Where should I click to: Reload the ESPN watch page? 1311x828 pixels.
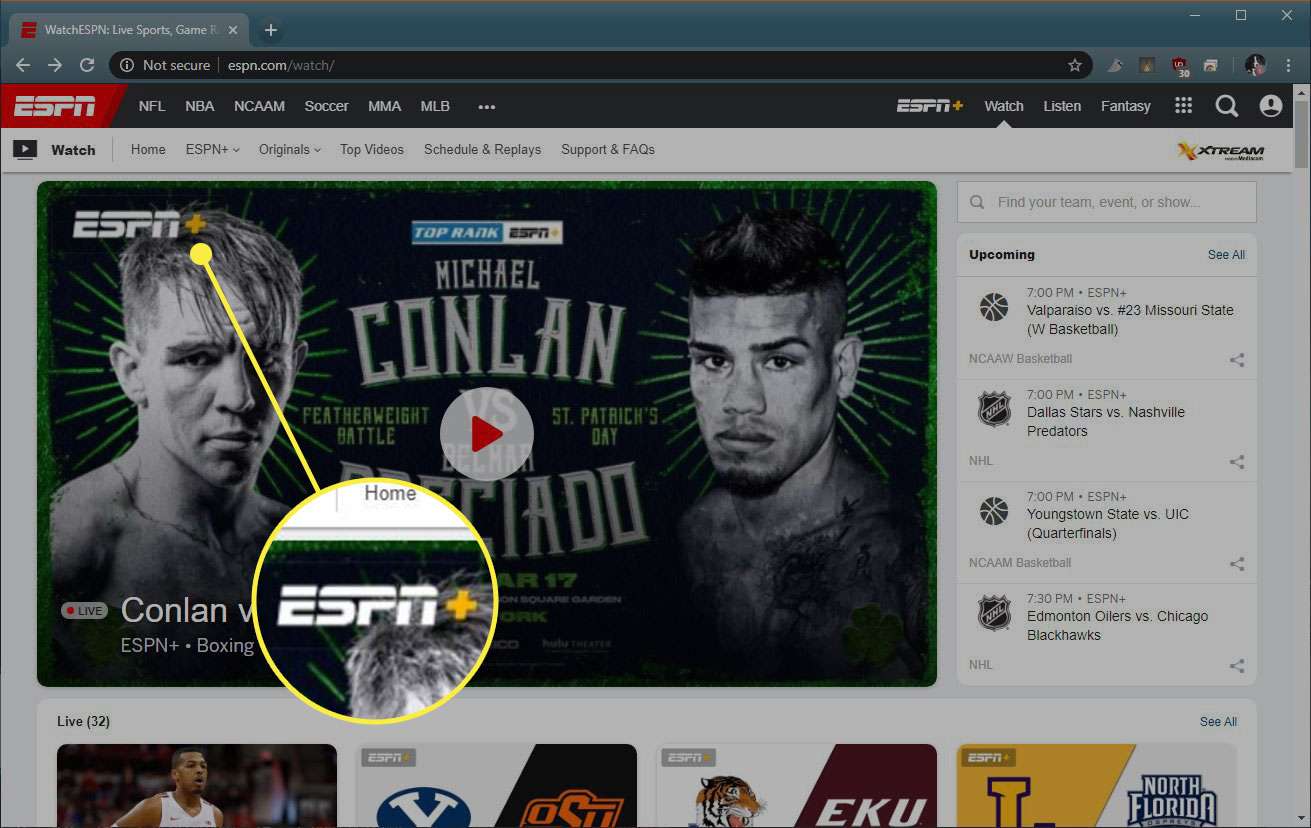[87, 65]
